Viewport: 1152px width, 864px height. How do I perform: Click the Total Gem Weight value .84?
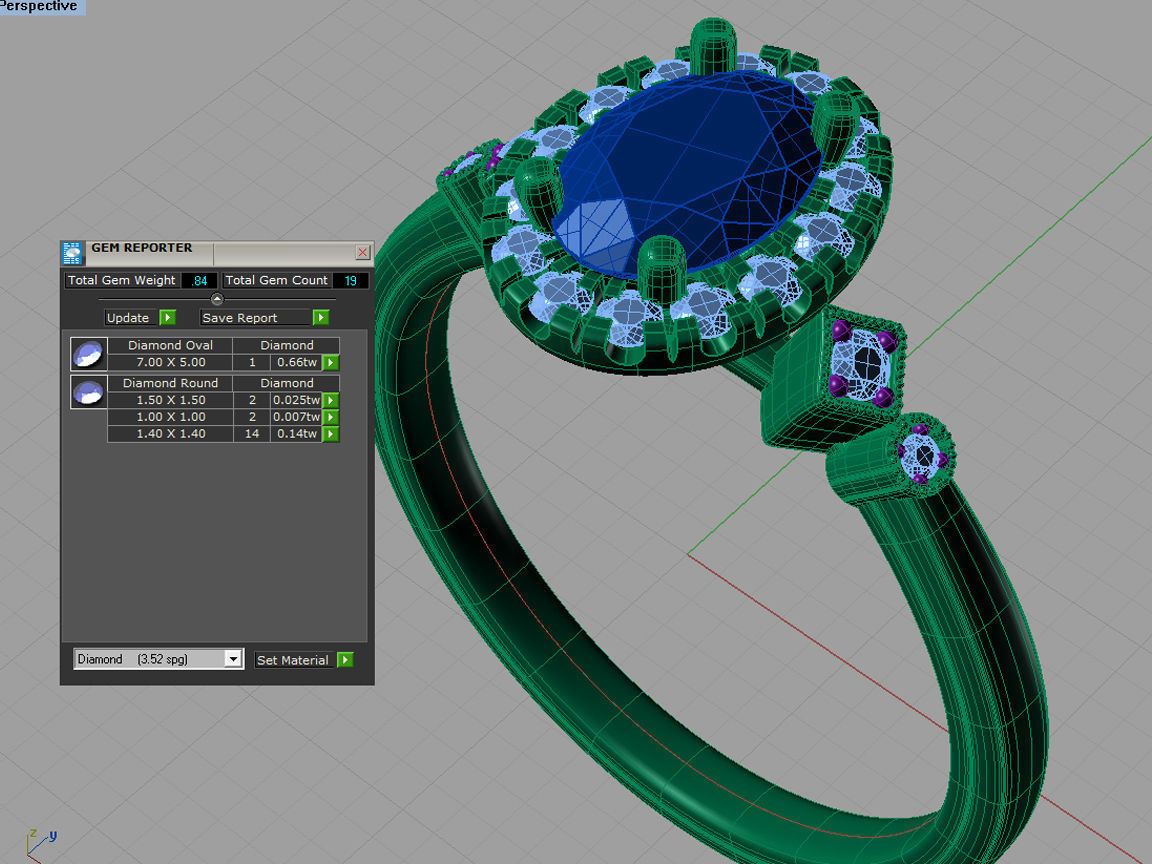200,280
